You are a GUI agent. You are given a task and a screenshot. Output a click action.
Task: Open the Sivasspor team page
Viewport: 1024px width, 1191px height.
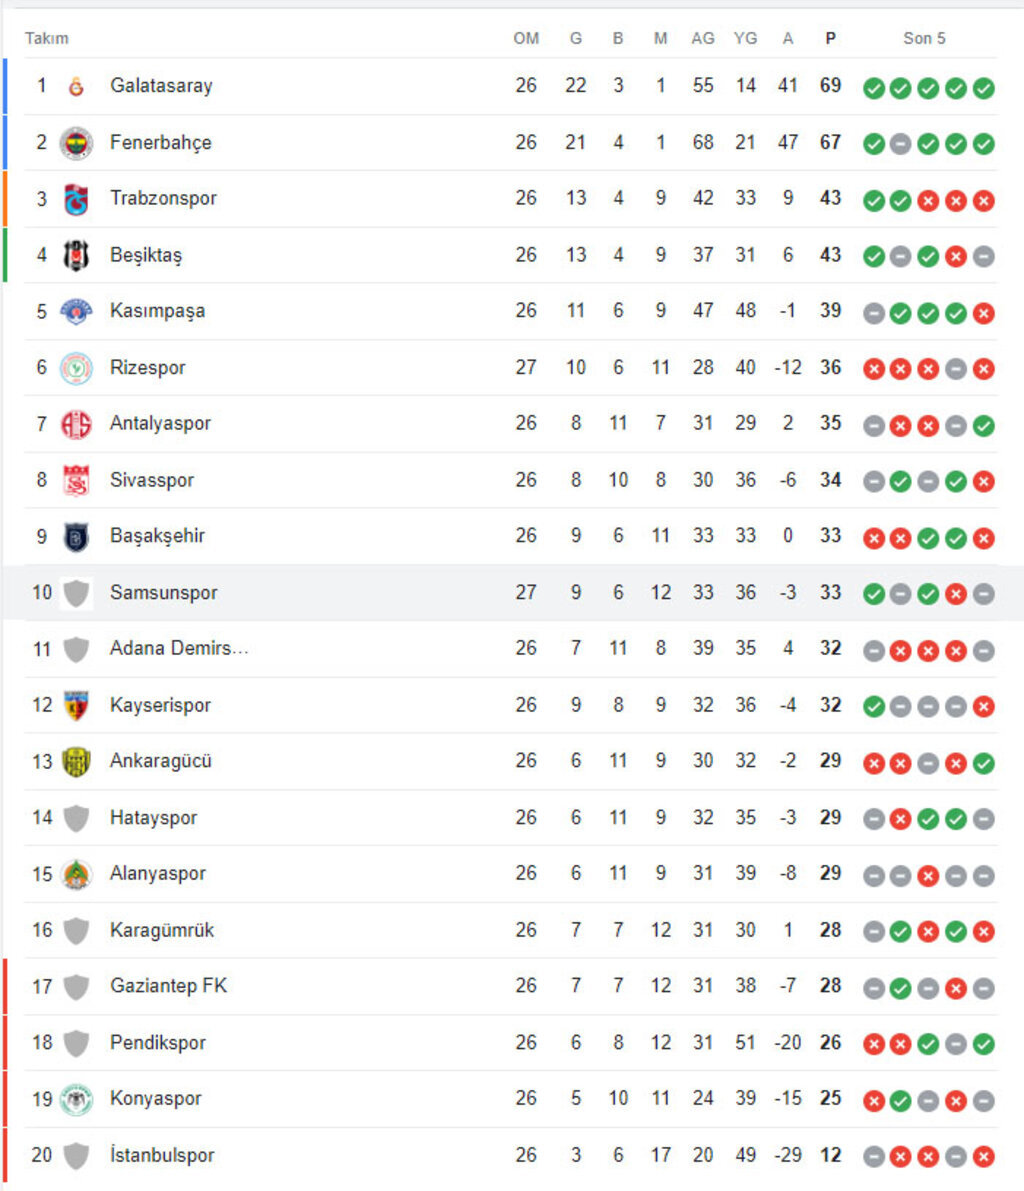[x=152, y=480]
